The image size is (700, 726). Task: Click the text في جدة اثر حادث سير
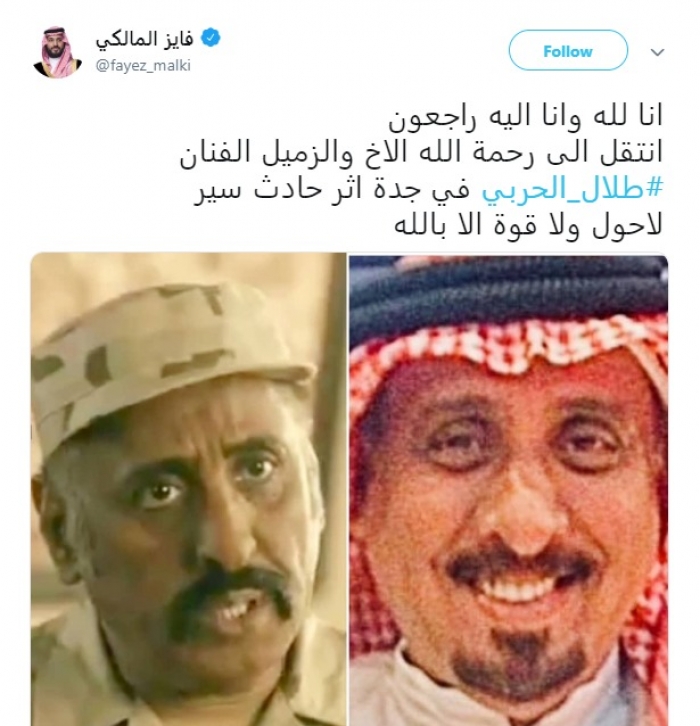tap(334, 190)
